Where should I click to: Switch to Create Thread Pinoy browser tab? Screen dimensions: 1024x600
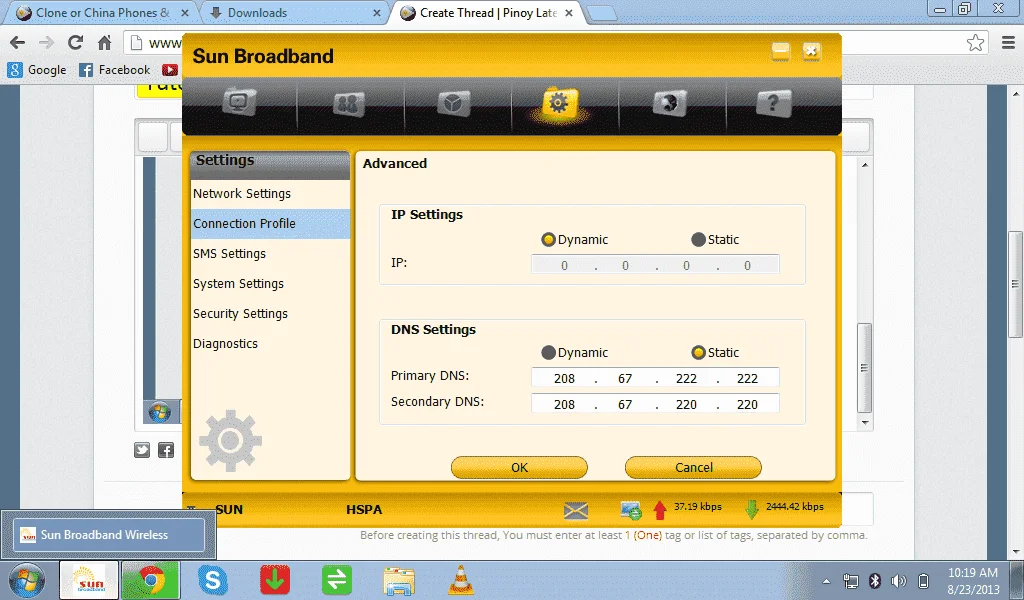click(487, 13)
